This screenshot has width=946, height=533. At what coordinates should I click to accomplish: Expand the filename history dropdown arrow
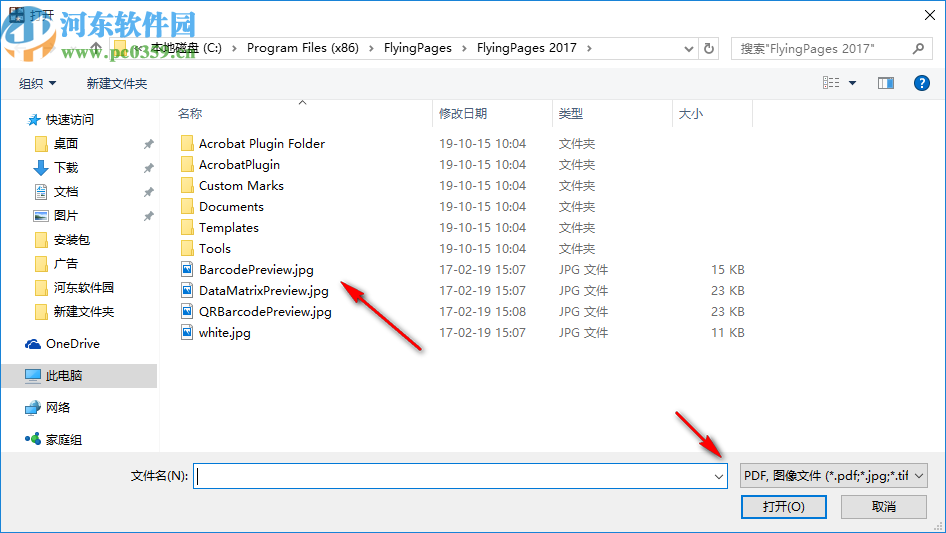pos(719,476)
